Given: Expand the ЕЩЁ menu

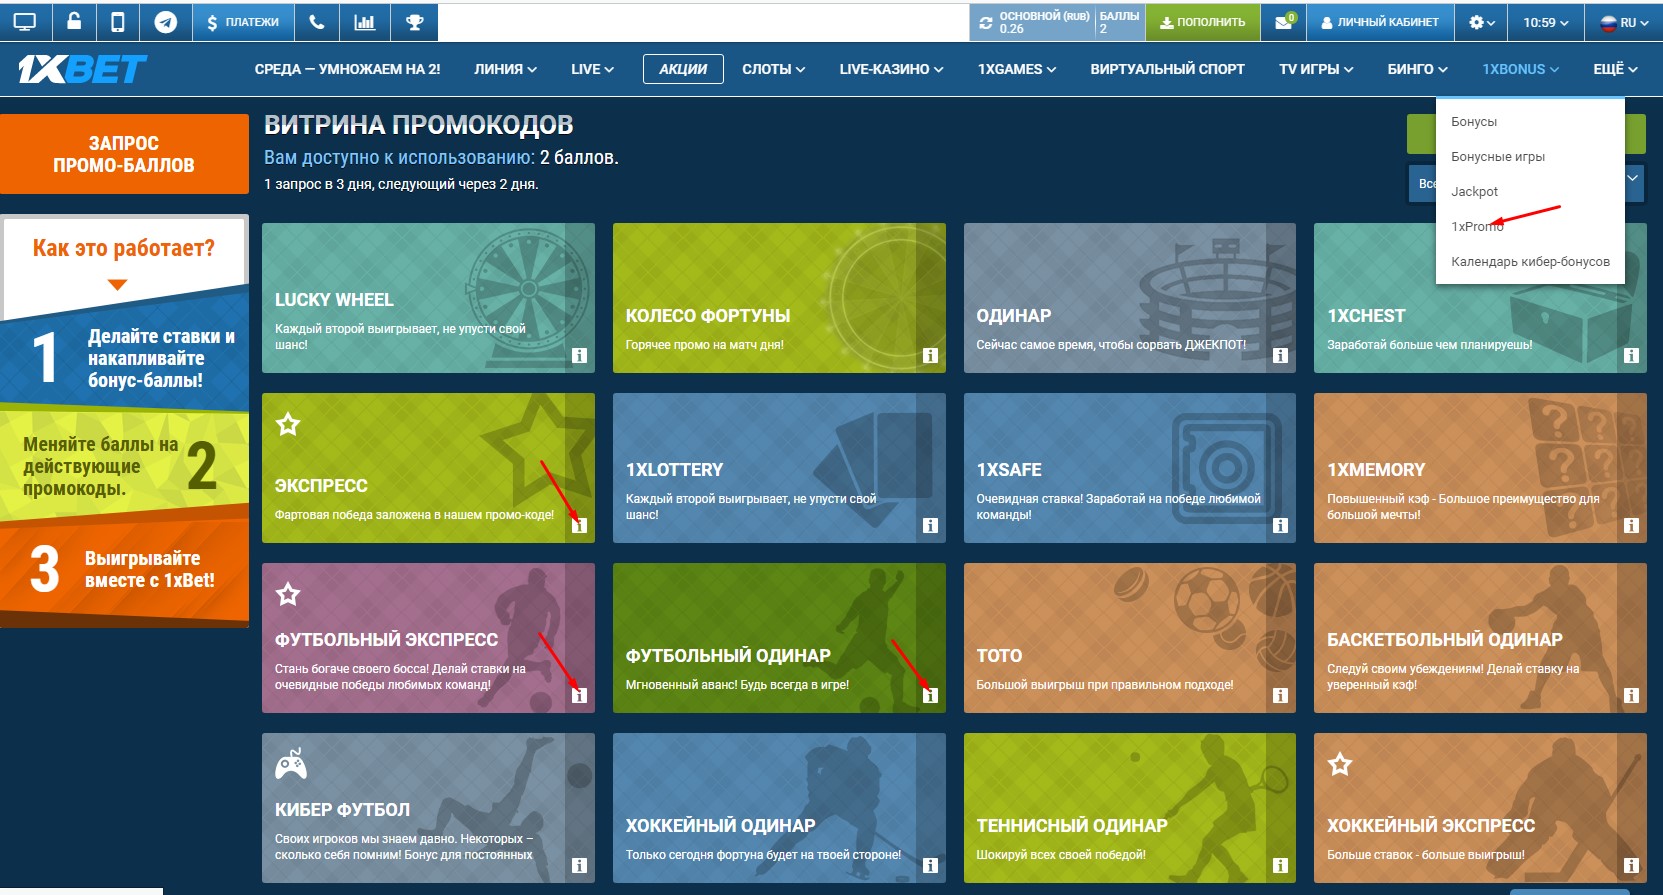Looking at the screenshot, I should 1615,69.
